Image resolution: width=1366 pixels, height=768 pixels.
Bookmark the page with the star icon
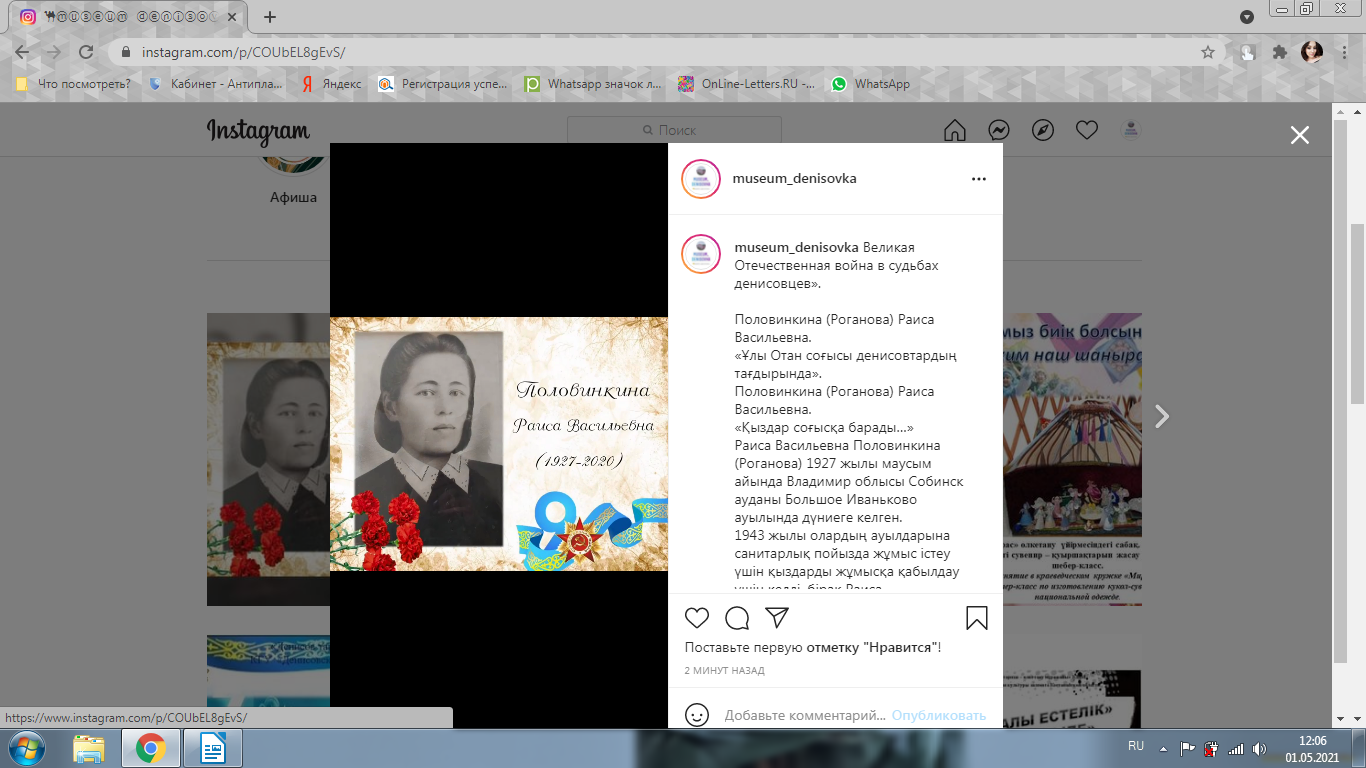click(x=1208, y=52)
